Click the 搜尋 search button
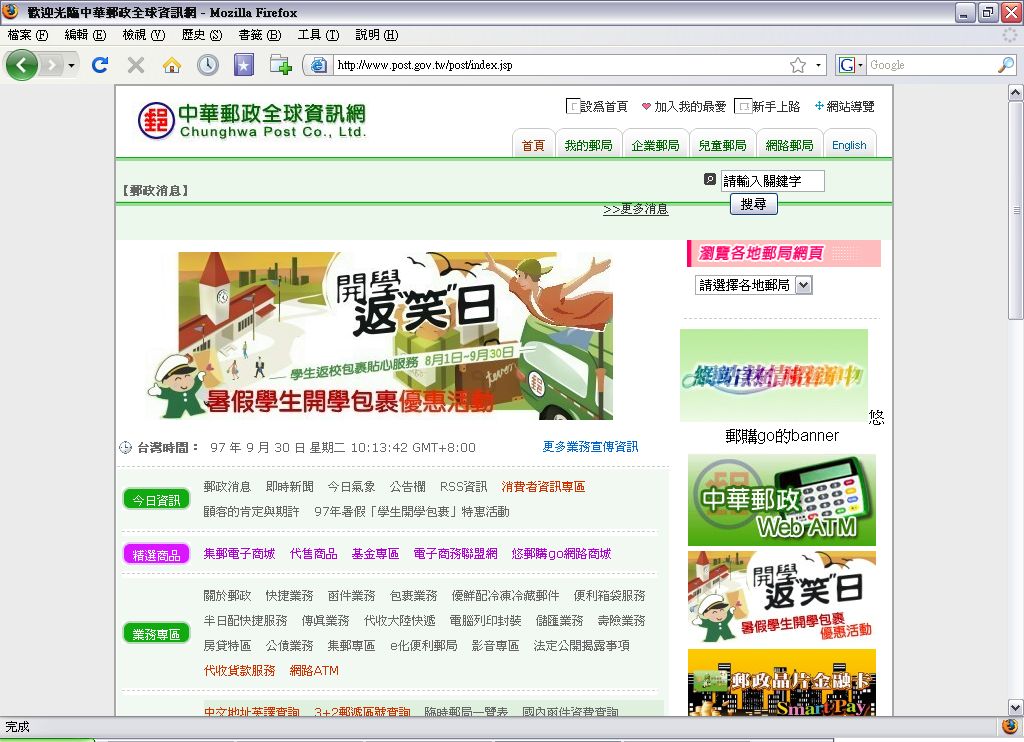The height and width of the screenshot is (742, 1024). coord(754,204)
